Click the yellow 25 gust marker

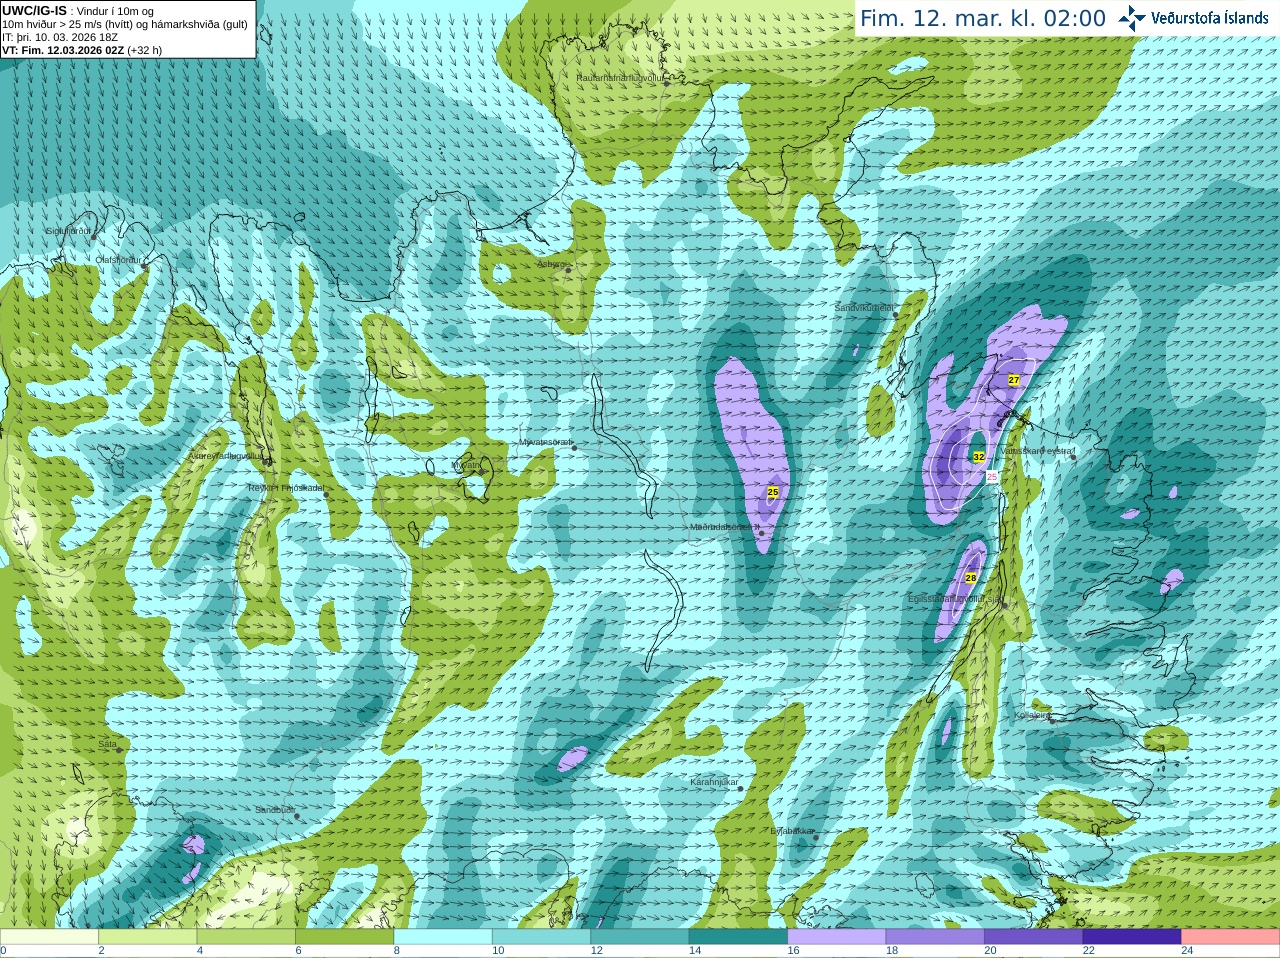(773, 492)
